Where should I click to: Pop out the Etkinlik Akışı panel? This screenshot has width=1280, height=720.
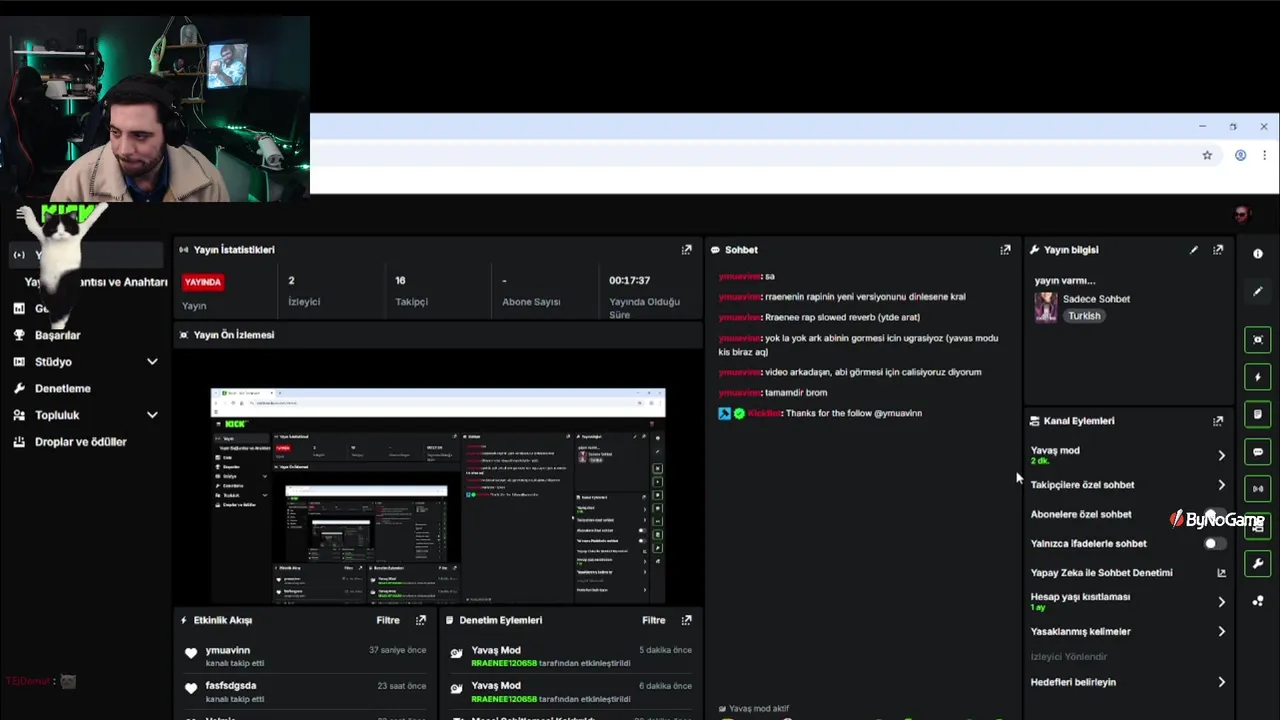[x=420, y=620]
